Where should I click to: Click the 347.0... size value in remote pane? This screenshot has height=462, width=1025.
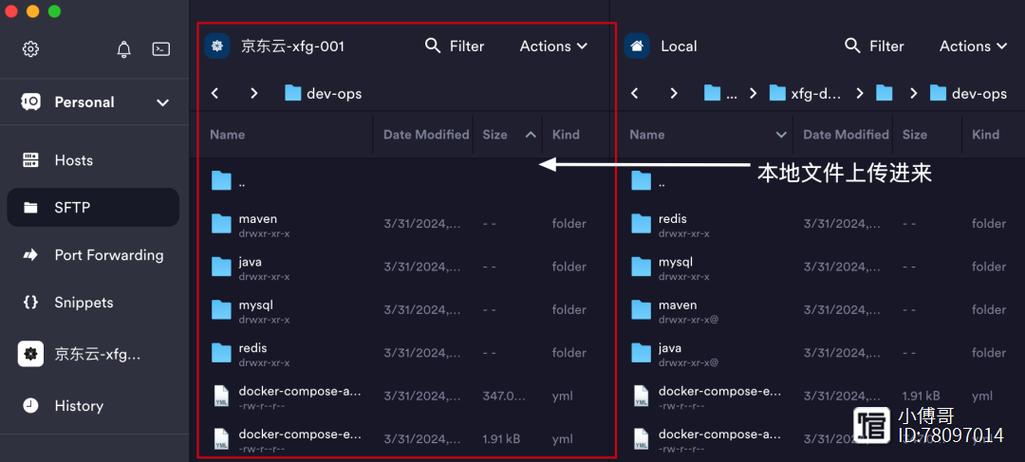click(x=504, y=396)
